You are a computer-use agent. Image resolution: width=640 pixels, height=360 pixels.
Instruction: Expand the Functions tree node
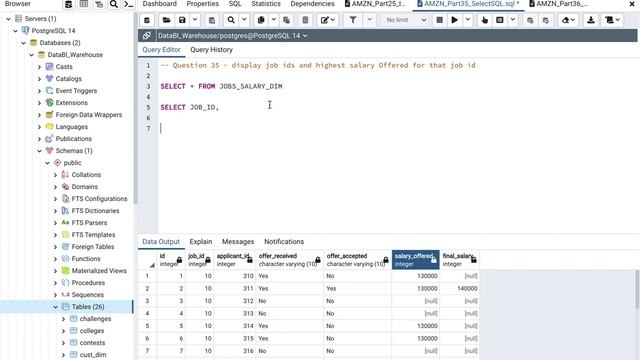pyautogui.click(x=56, y=259)
